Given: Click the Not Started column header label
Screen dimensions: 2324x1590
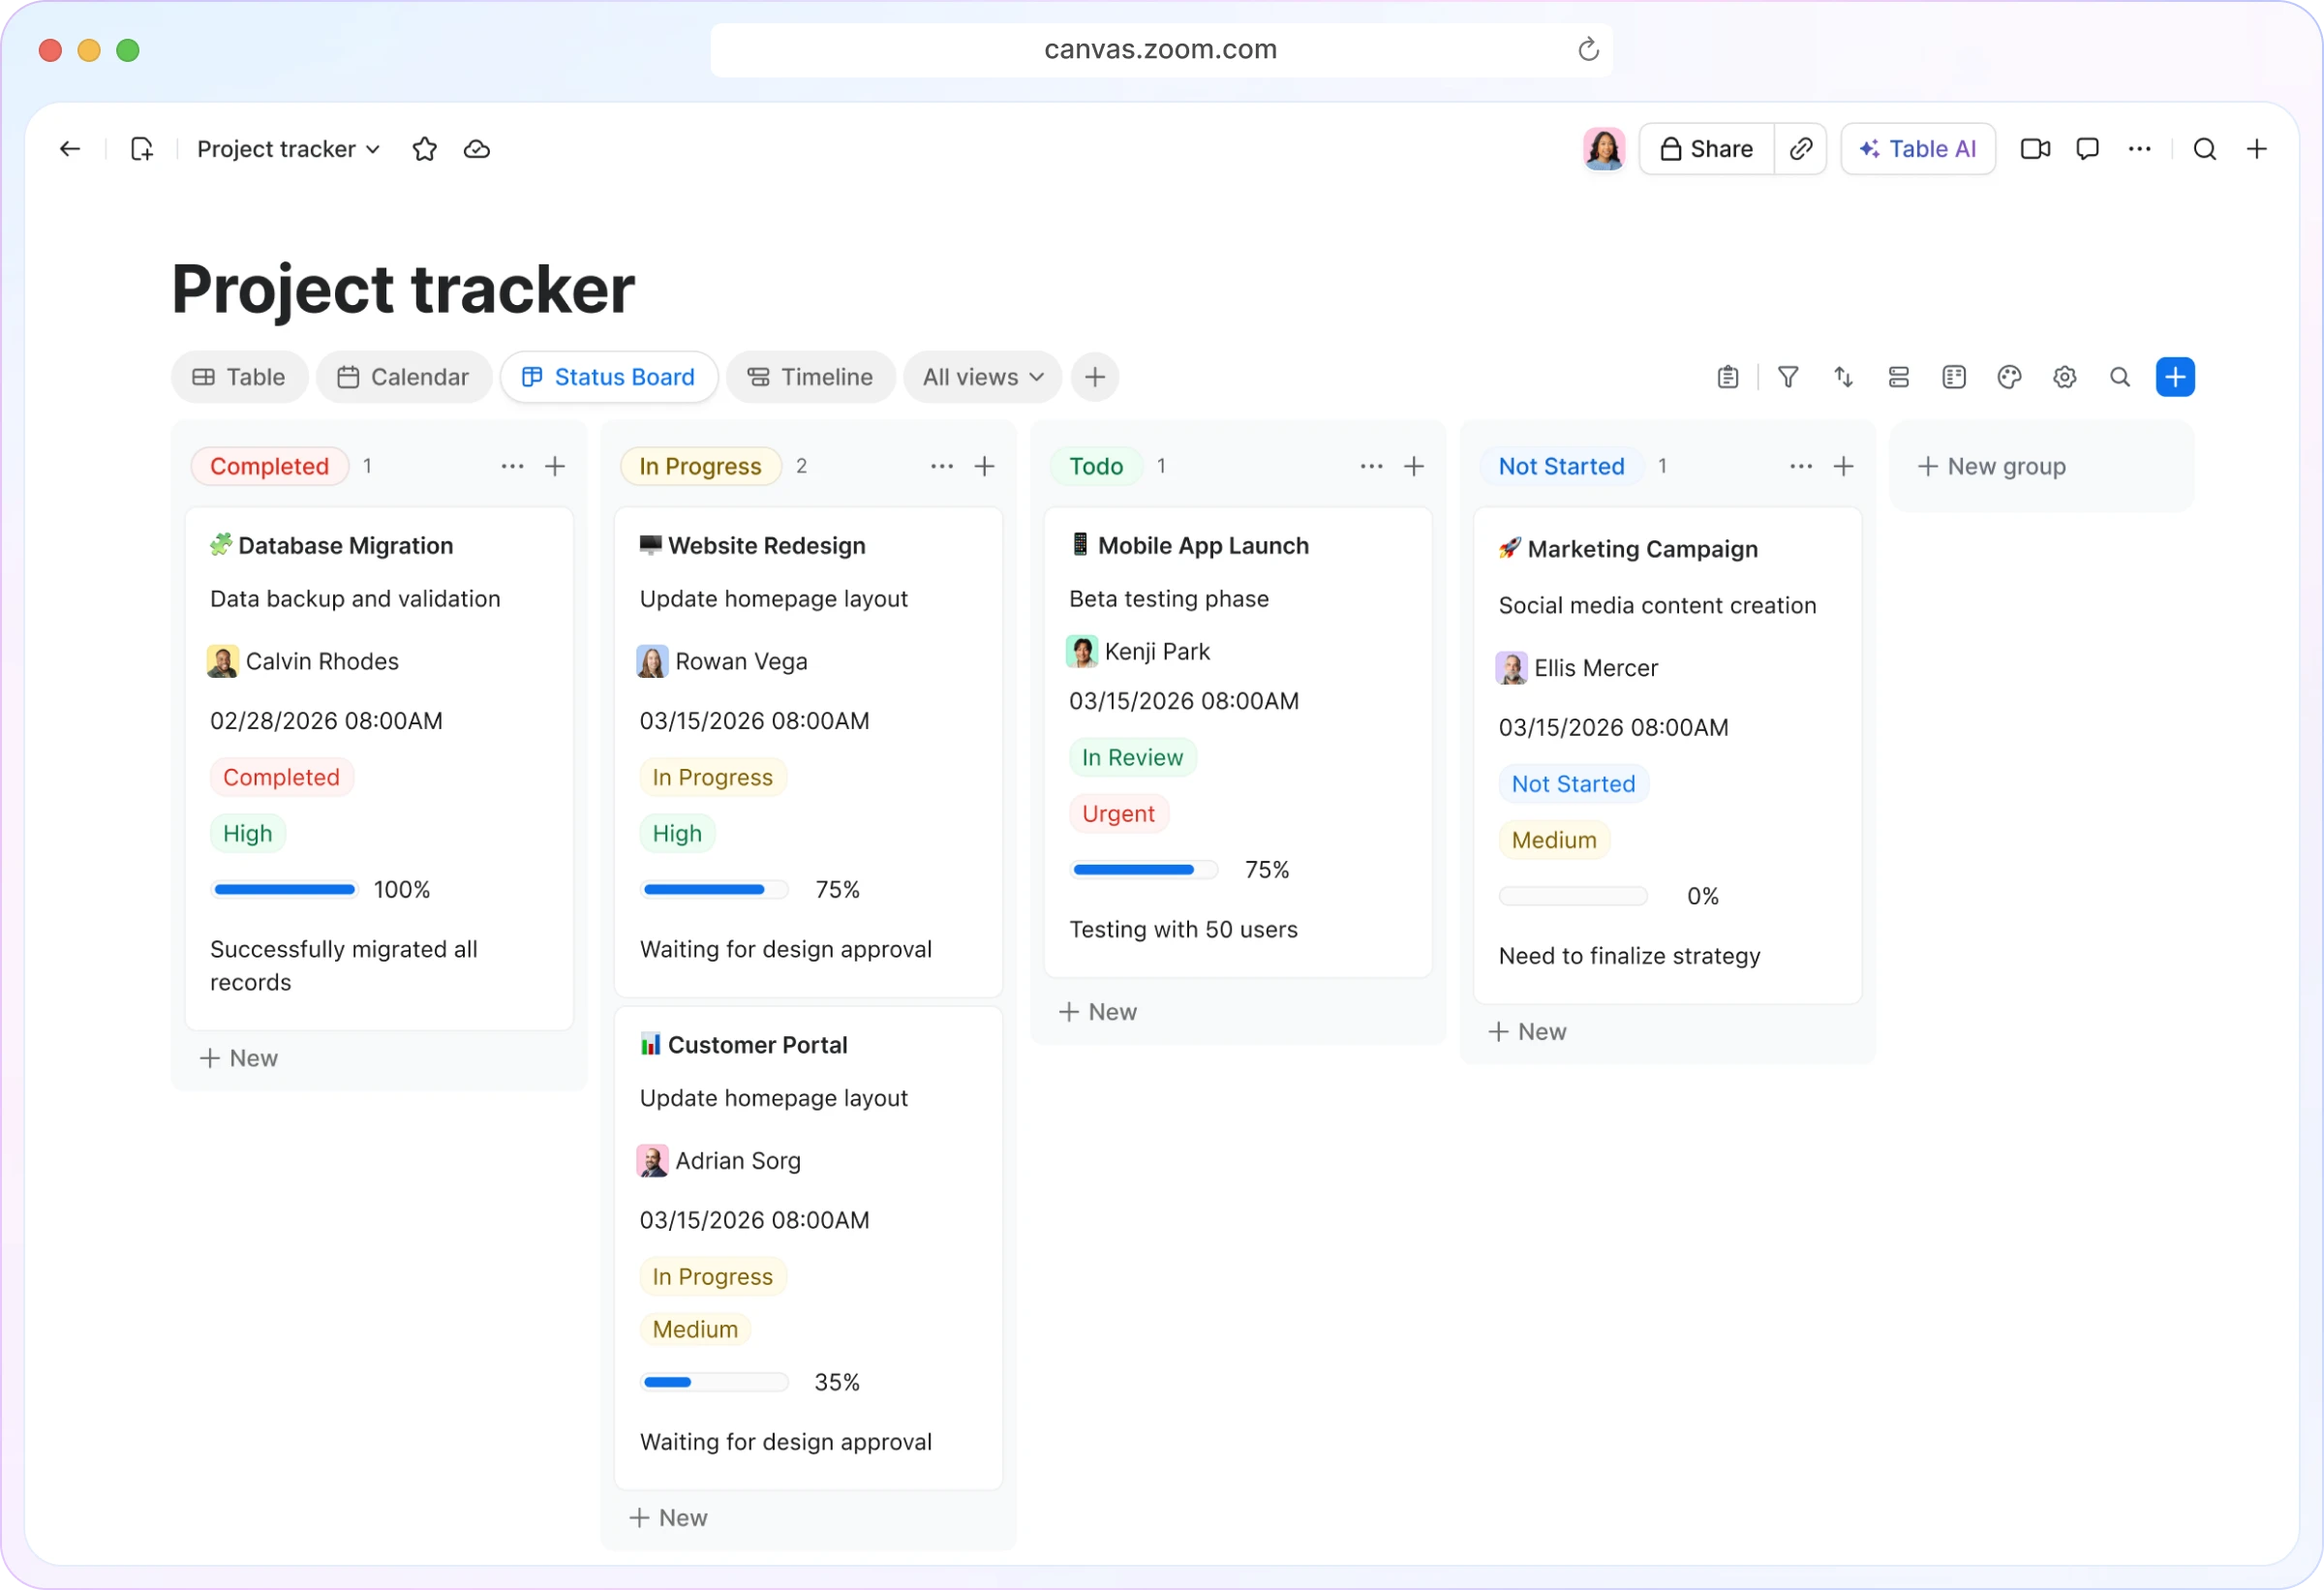Looking at the screenshot, I should pos(1561,466).
